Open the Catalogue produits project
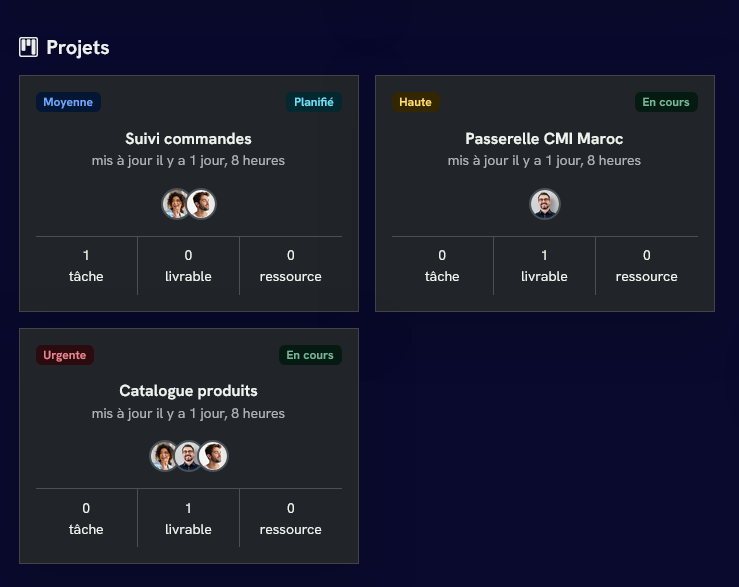Image resolution: width=739 pixels, height=587 pixels. pyautogui.click(x=188, y=391)
